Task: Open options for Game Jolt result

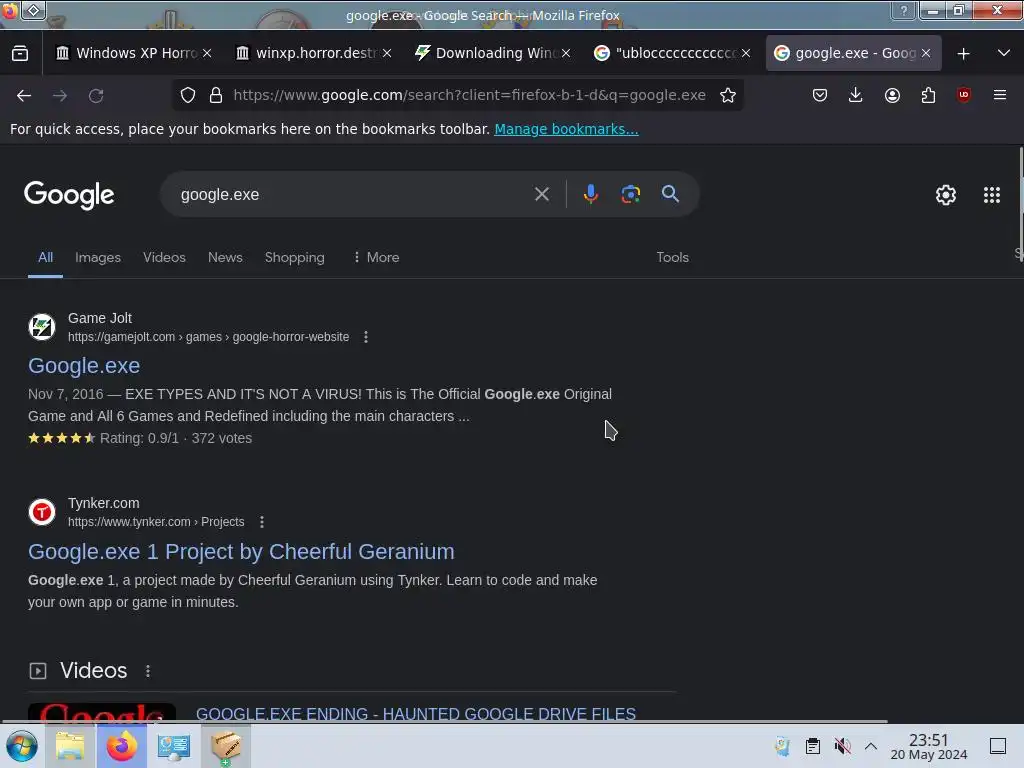Action: (366, 337)
